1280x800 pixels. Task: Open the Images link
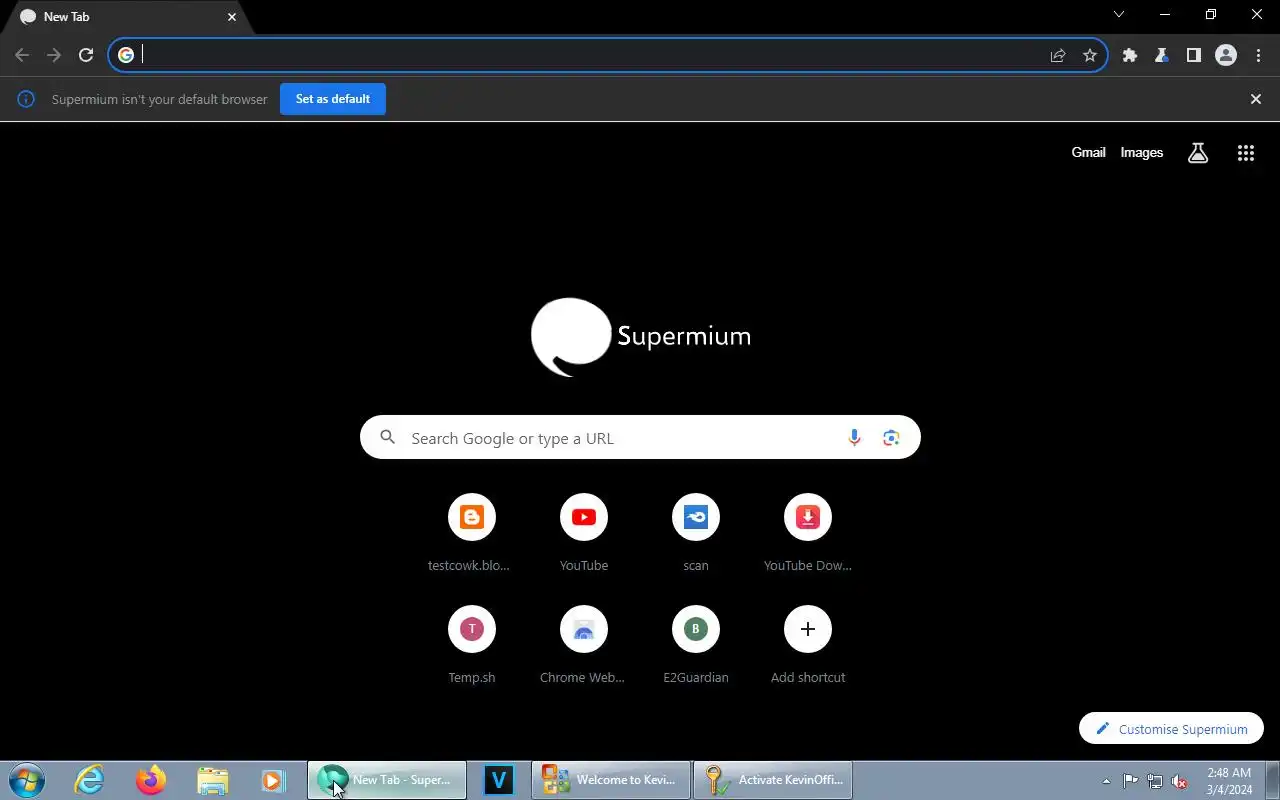tap(1141, 153)
